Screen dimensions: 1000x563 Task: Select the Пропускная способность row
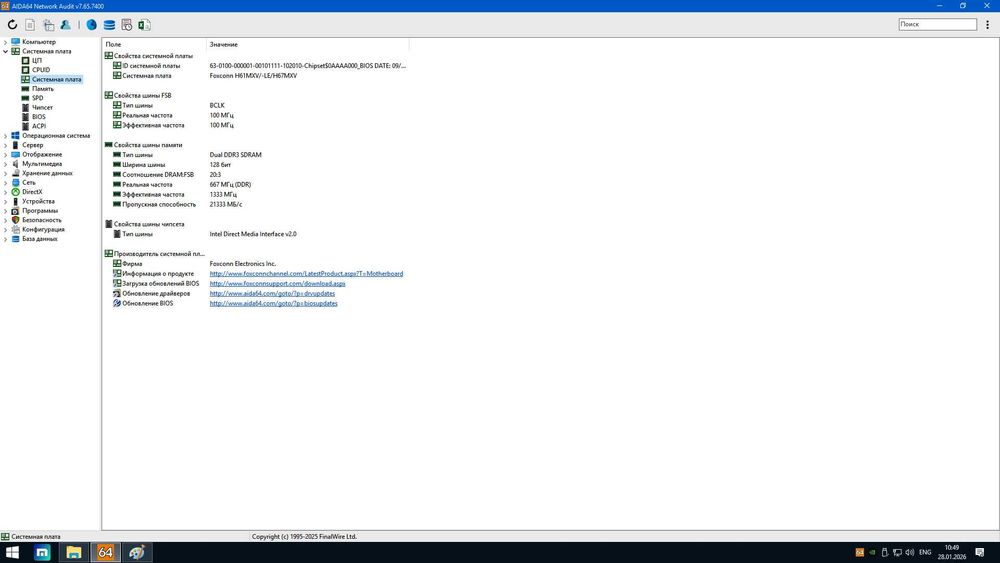[x=255, y=205]
